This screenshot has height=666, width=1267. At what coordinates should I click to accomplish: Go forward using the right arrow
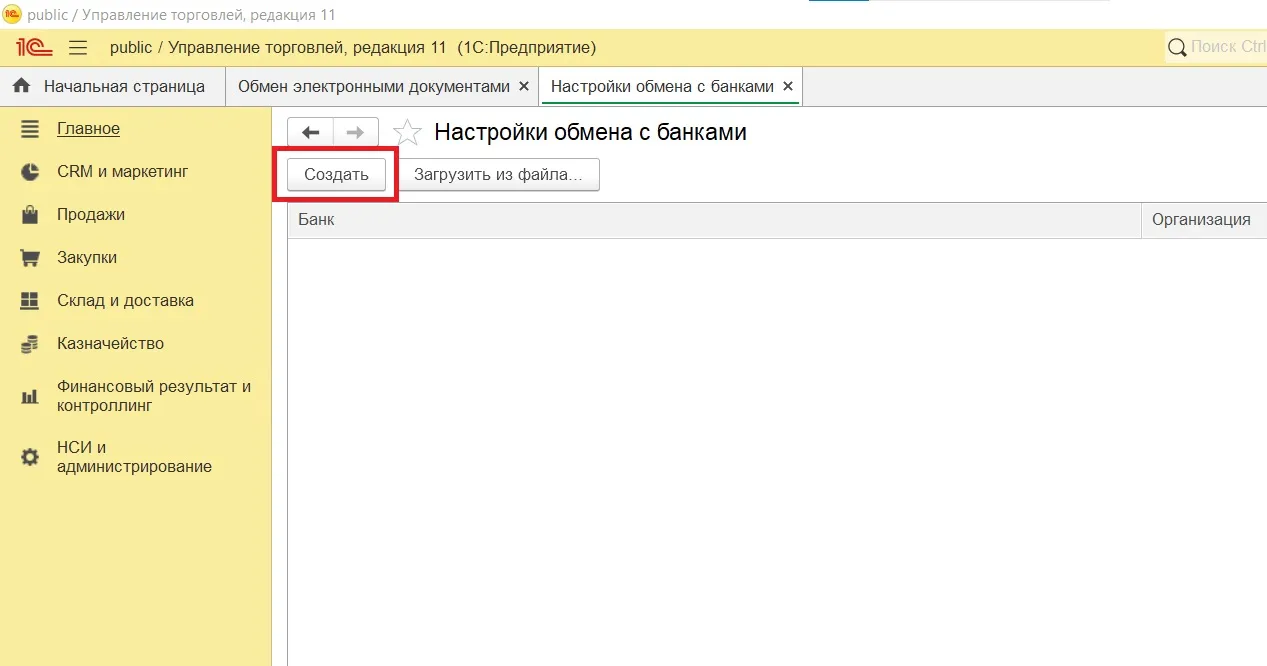(355, 132)
